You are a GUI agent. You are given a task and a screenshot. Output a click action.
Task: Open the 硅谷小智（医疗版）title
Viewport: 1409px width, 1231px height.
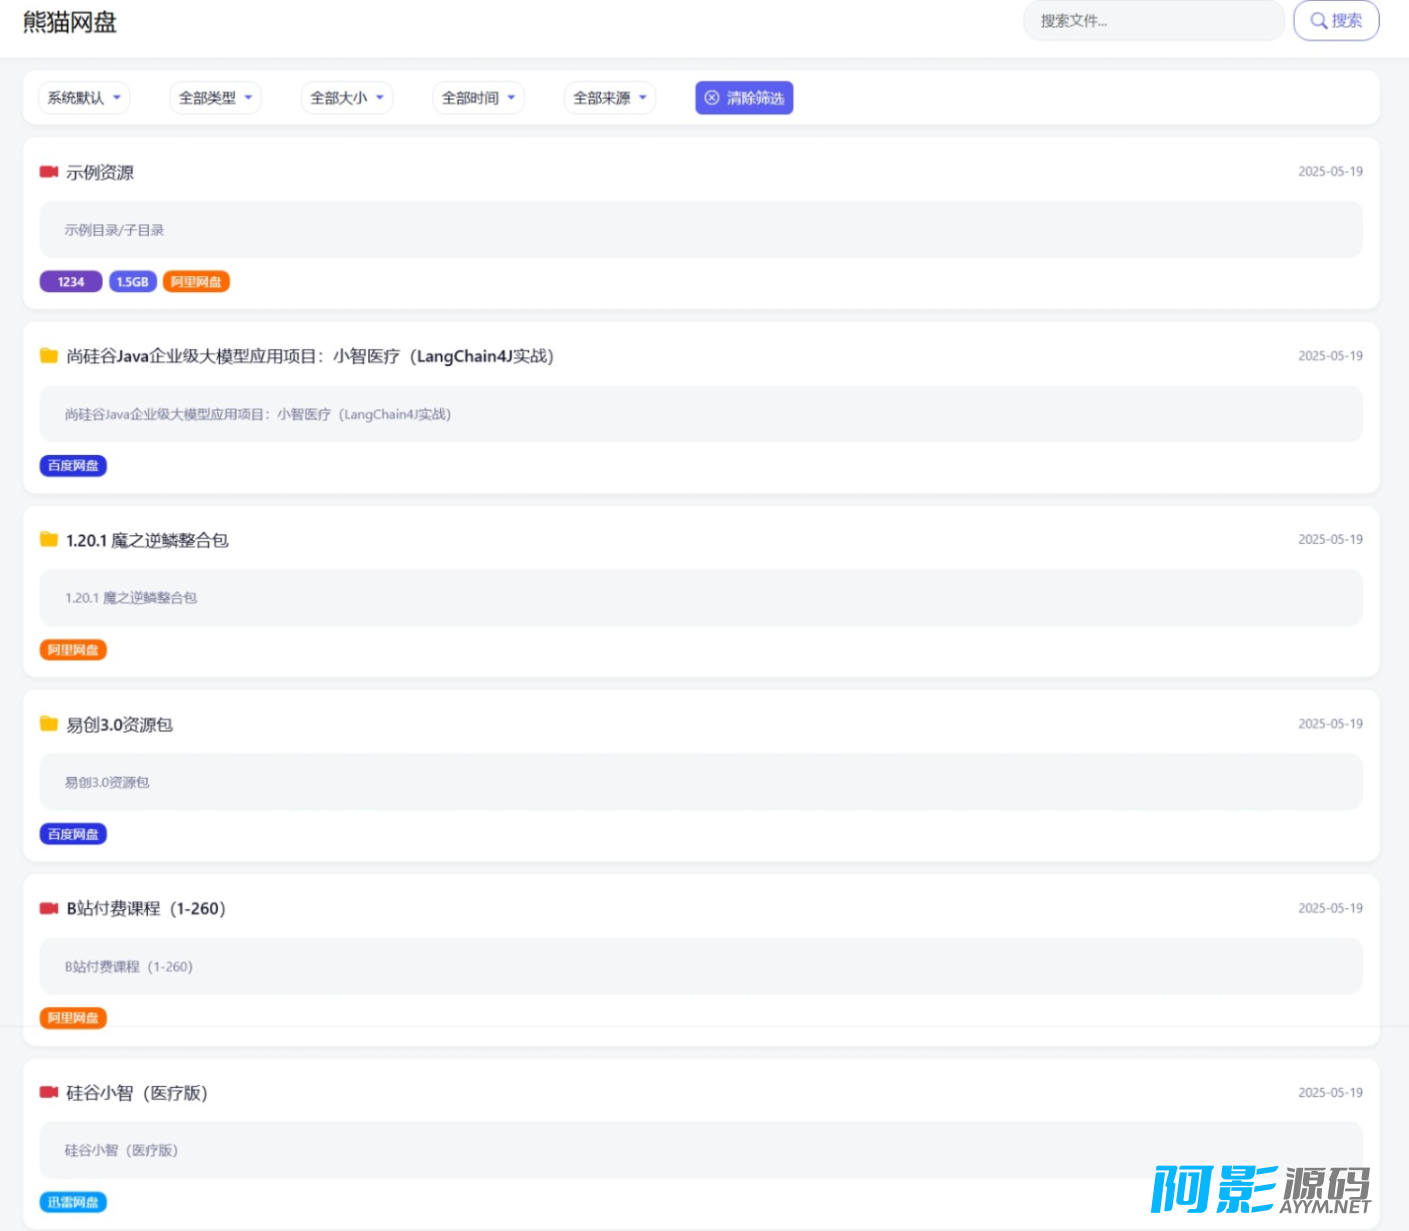pyautogui.click(x=137, y=1093)
